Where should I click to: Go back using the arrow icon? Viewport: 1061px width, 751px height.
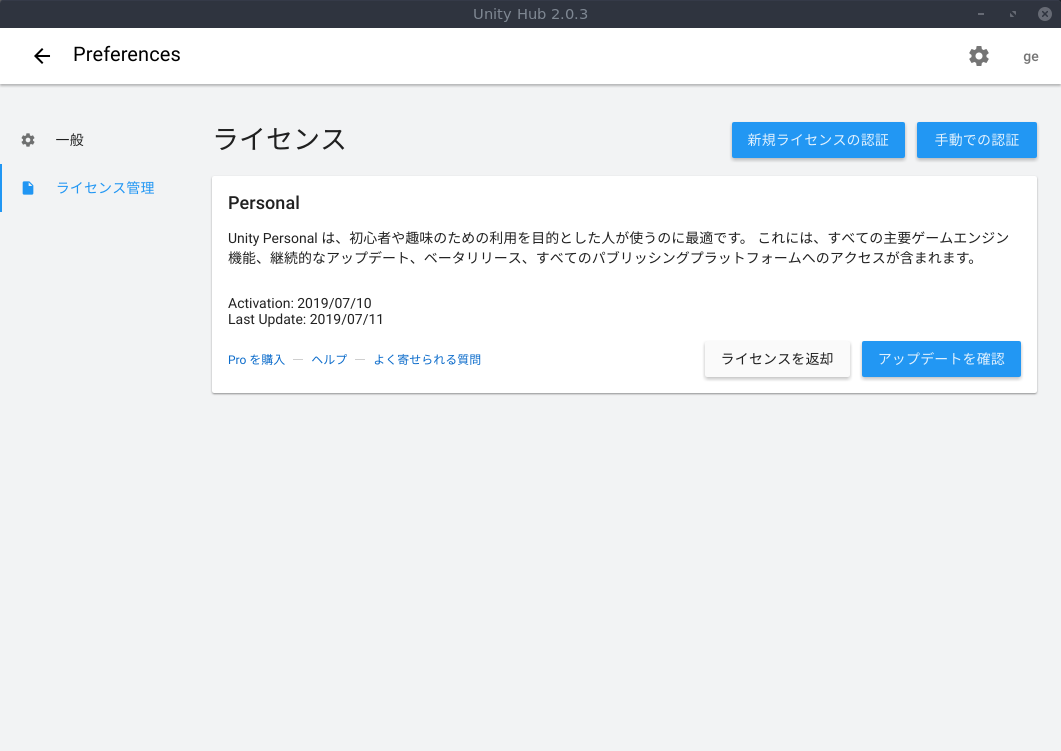click(41, 55)
